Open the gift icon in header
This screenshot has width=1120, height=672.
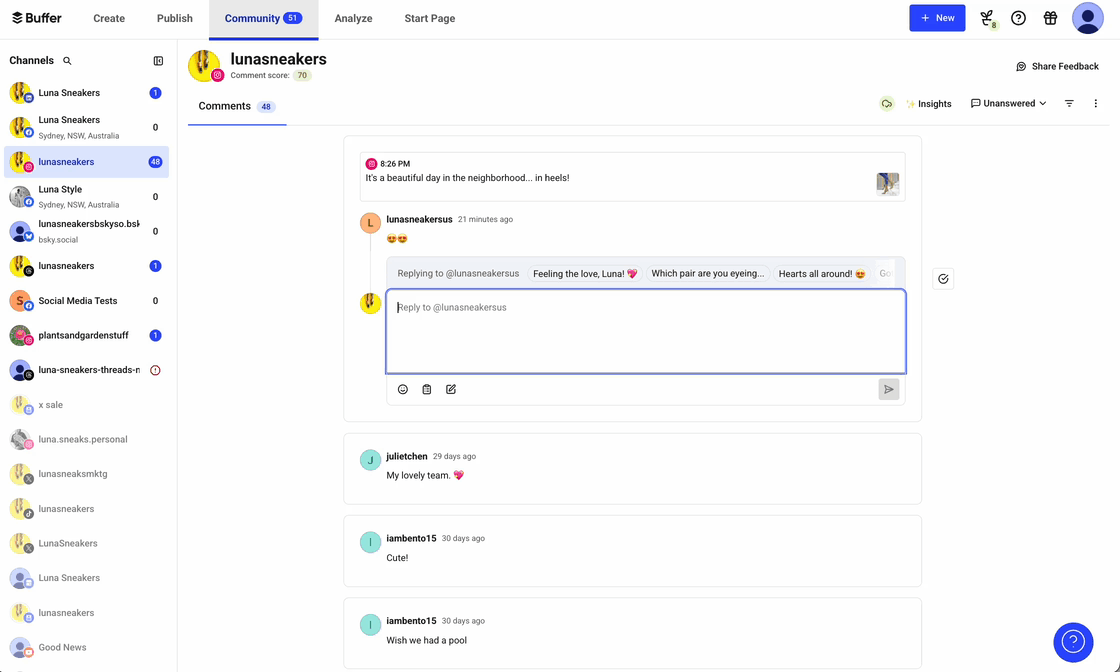point(1050,19)
